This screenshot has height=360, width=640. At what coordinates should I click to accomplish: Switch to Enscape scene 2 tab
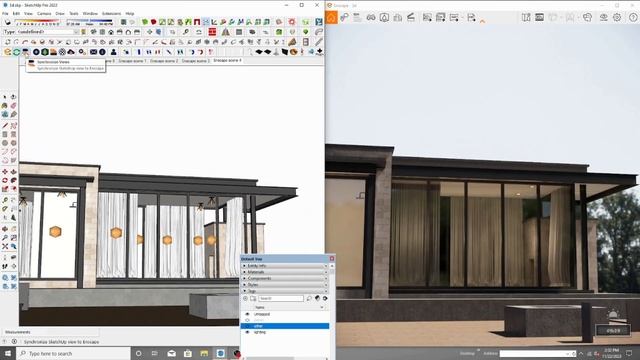(164, 61)
